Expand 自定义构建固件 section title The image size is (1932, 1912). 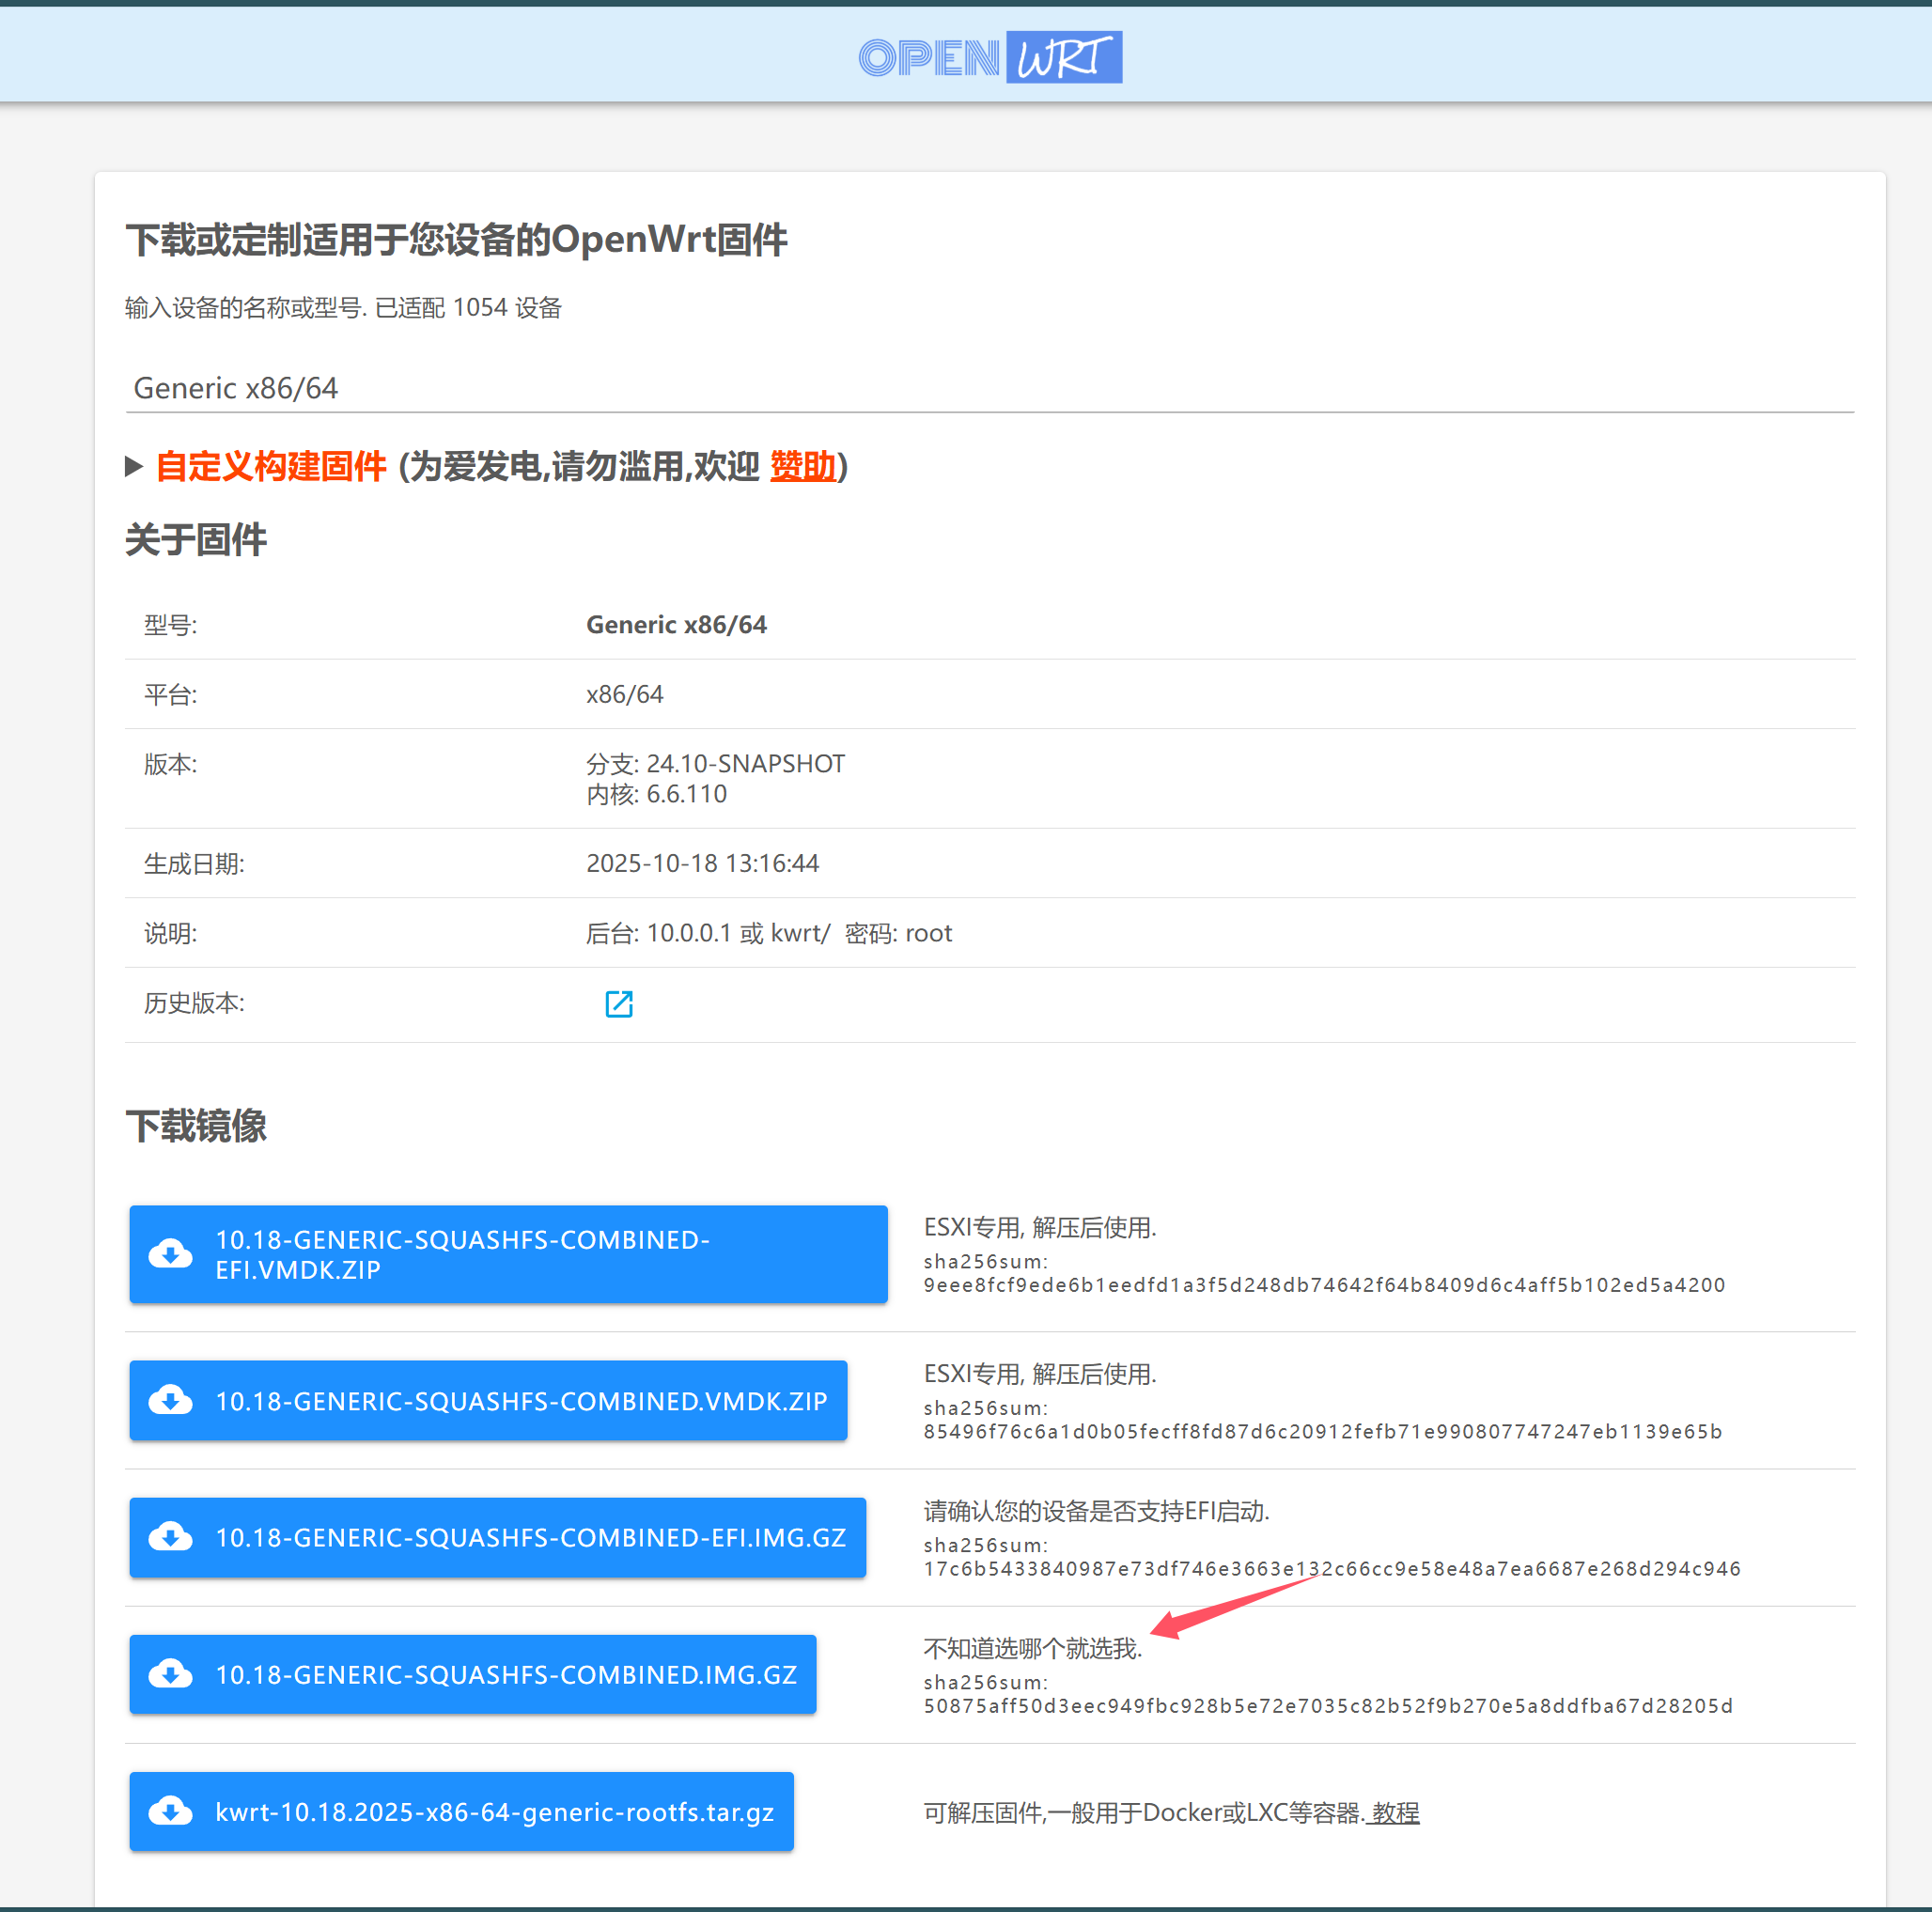pos(271,466)
